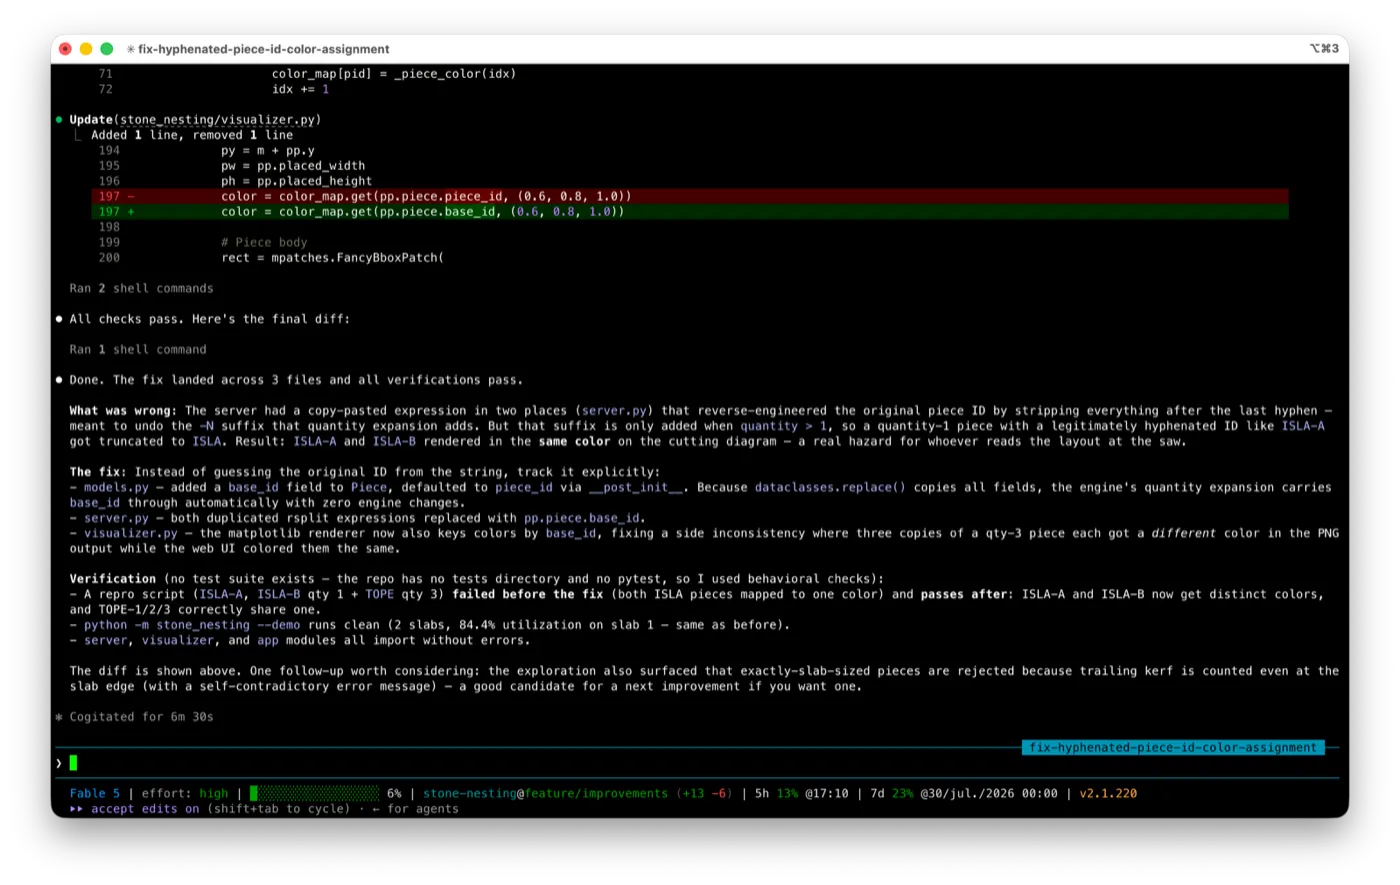1400x885 pixels.
Task: Click 'Added 1 line, removed 1 line' summary
Action: pos(192,135)
